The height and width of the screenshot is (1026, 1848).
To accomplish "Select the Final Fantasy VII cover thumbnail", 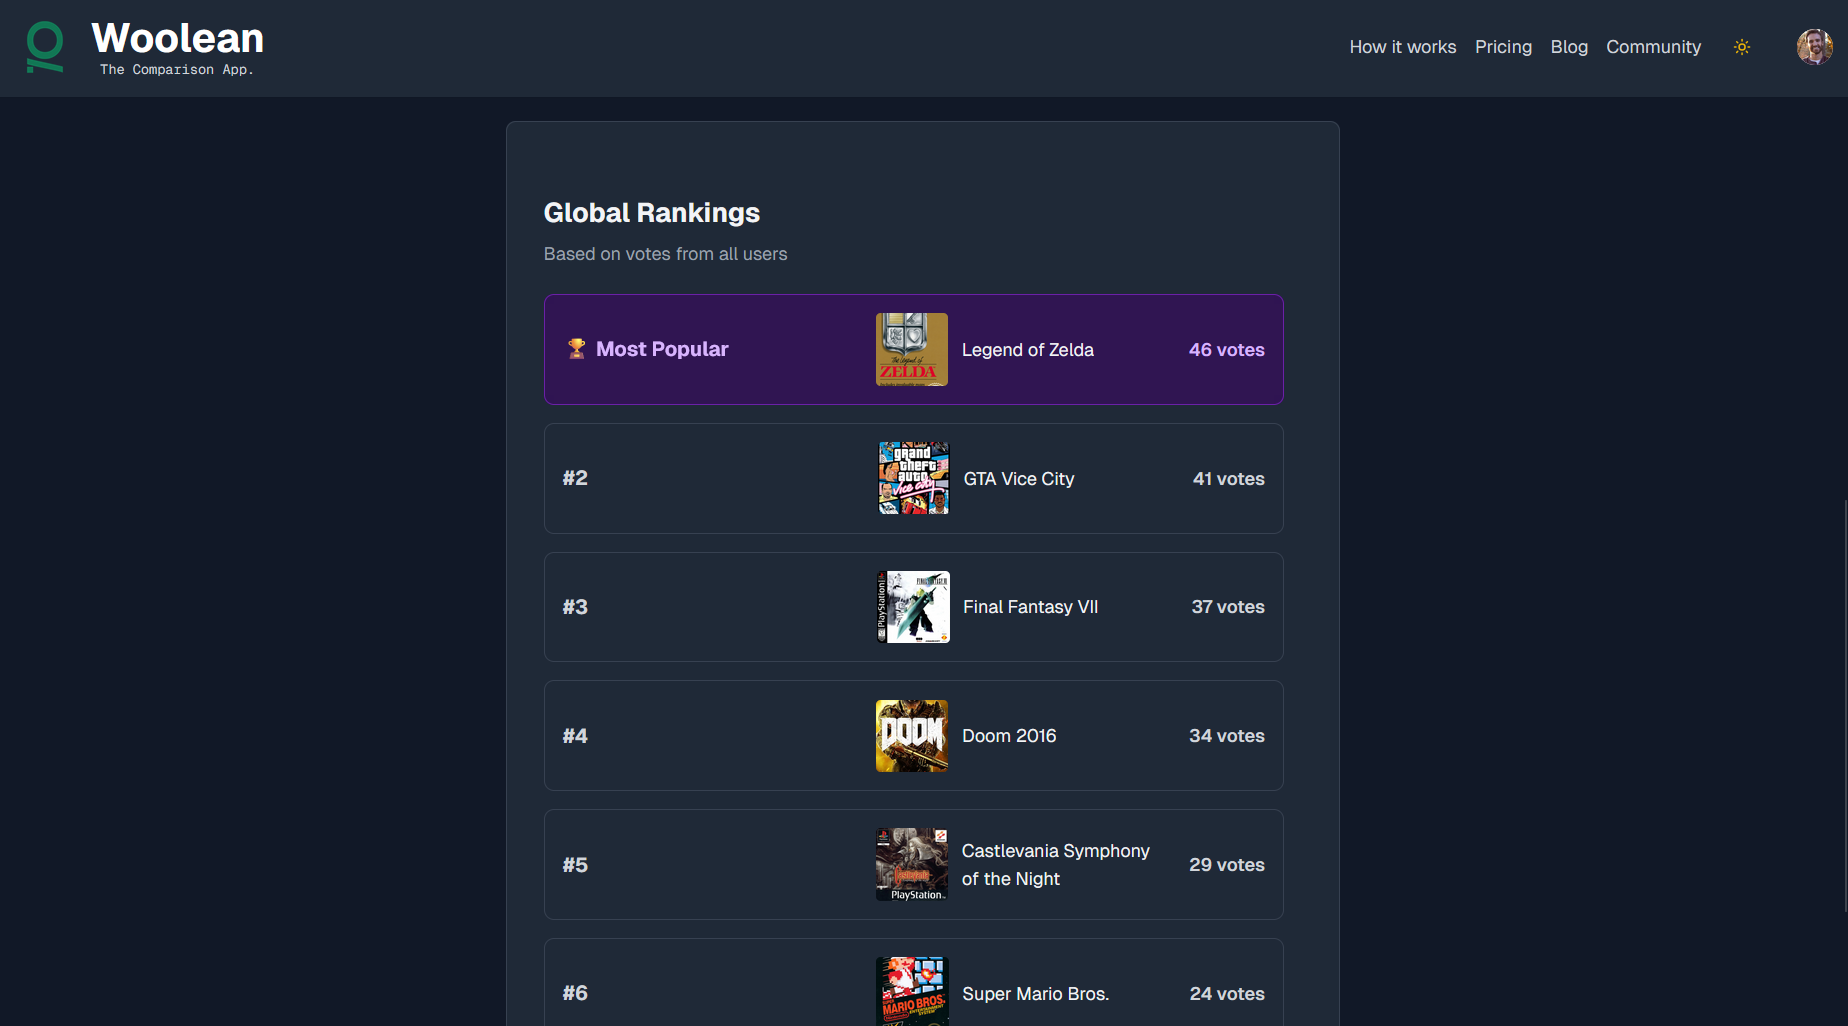I will tap(913, 607).
